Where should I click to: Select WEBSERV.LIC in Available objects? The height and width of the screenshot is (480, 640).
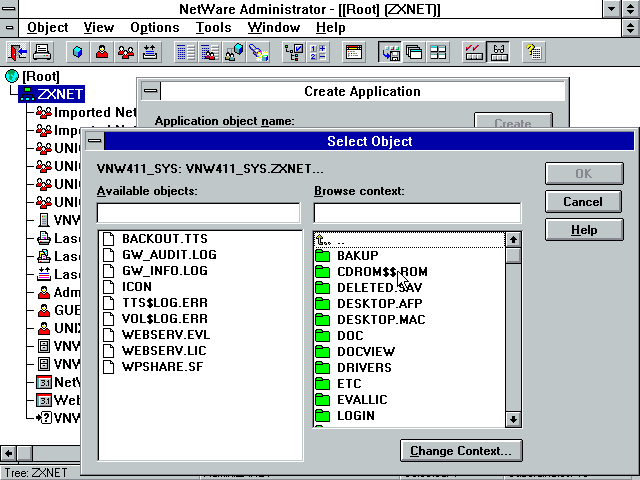click(x=164, y=351)
